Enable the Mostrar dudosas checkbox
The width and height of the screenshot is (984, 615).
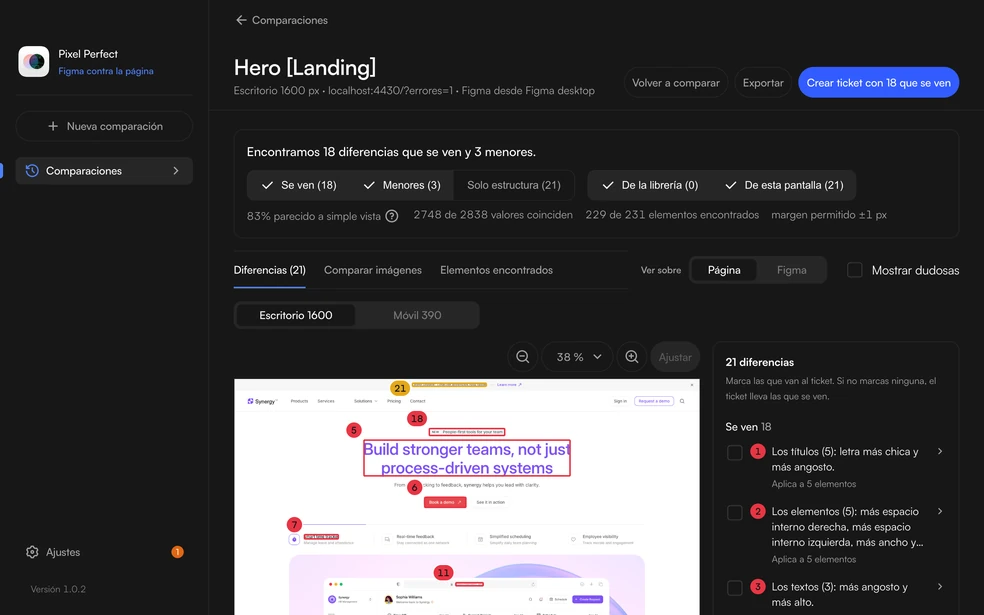click(855, 270)
